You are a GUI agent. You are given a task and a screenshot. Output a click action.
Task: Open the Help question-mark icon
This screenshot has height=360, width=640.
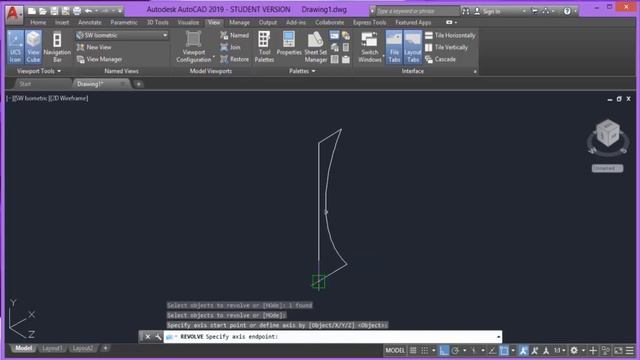click(x=567, y=11)
